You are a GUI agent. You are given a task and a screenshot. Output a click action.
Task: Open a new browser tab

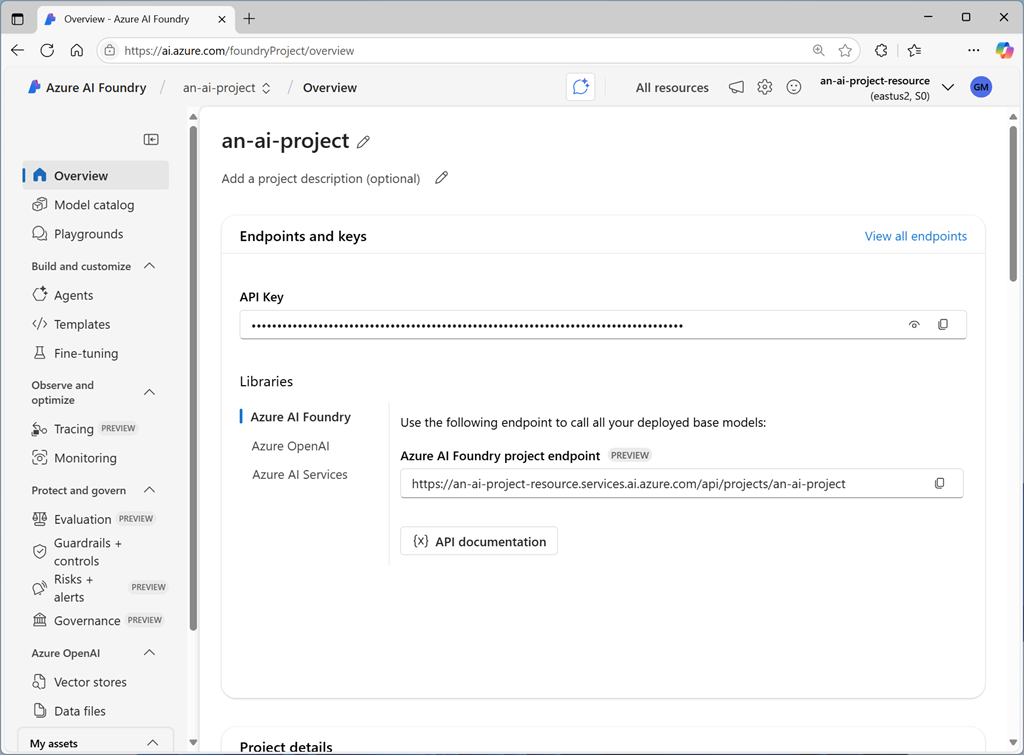[x=249, y=19]
